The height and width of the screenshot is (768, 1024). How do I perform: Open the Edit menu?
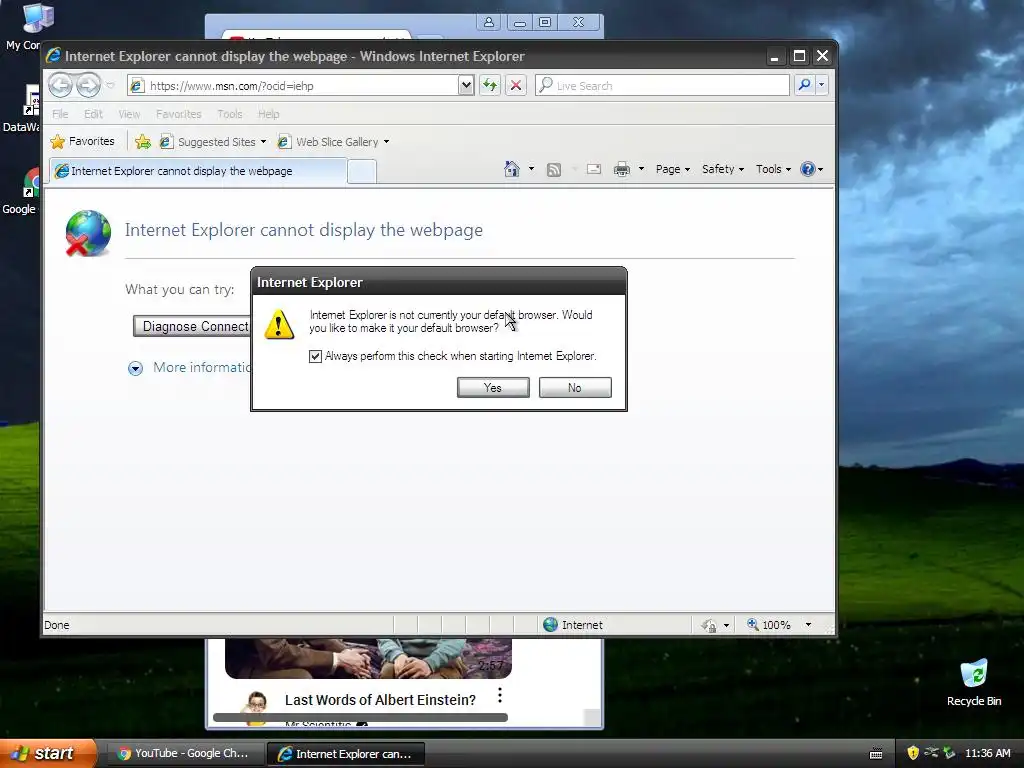point(93,114)
